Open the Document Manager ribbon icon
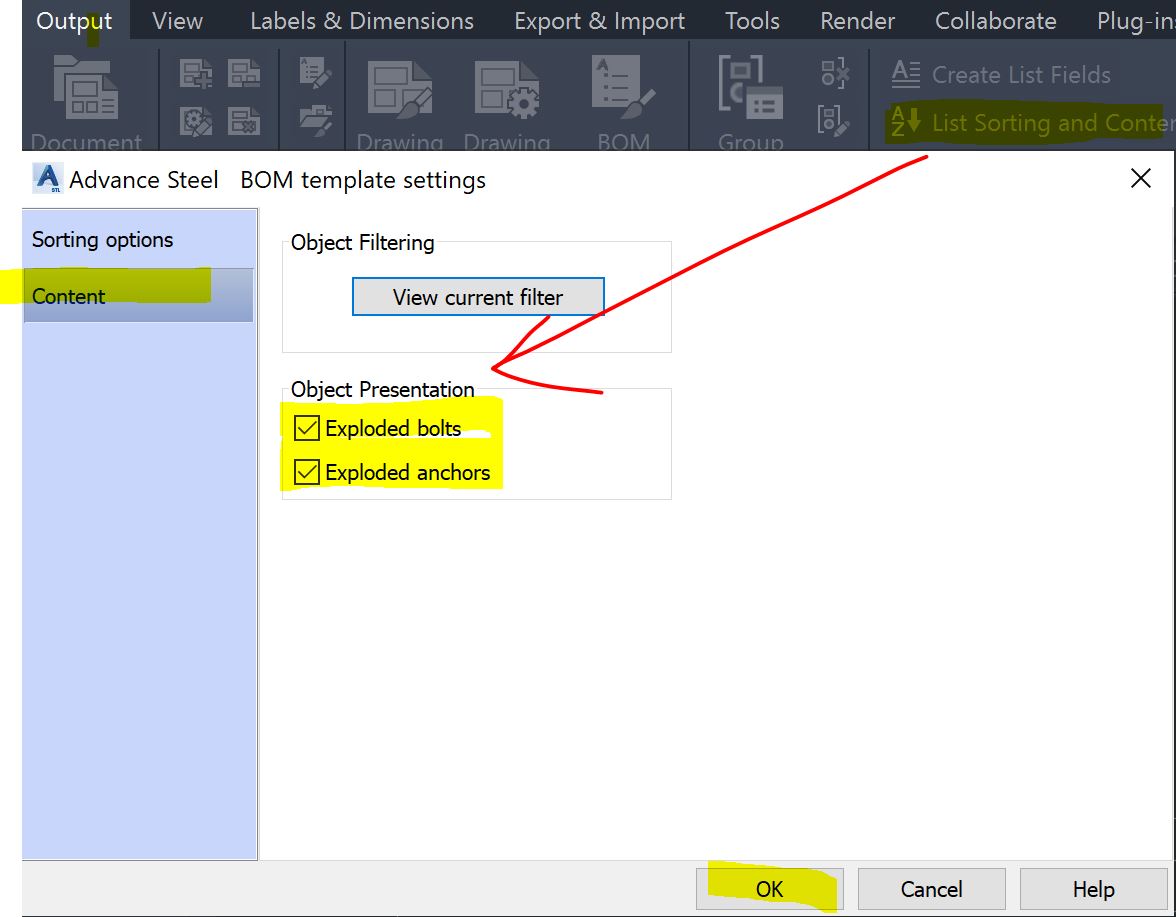The image size is (1176, 917). coord(86,88)
